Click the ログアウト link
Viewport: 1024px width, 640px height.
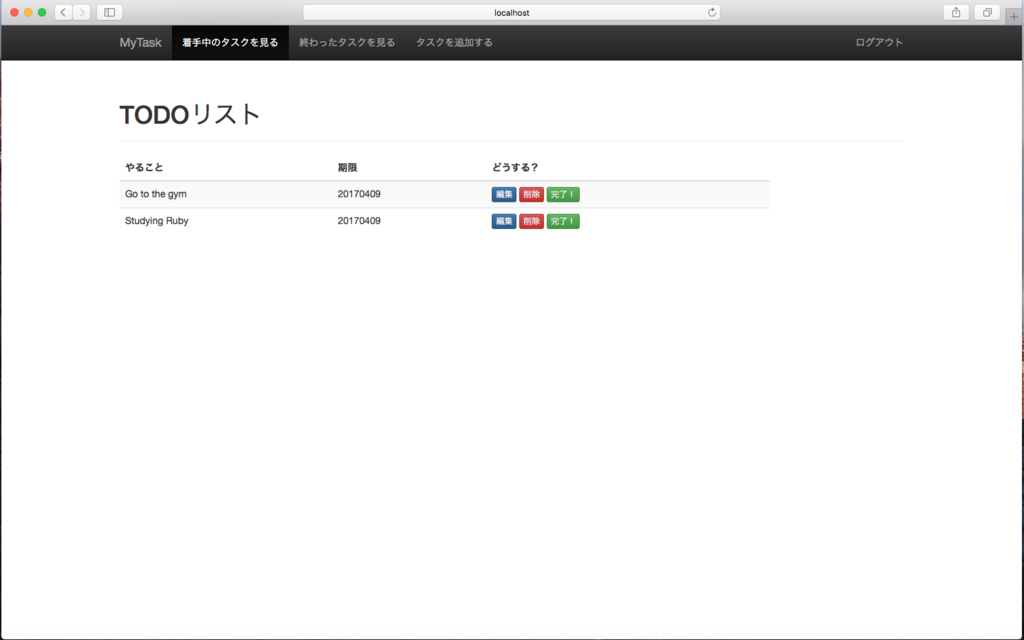pyautogui.click(x=879, y=42)
